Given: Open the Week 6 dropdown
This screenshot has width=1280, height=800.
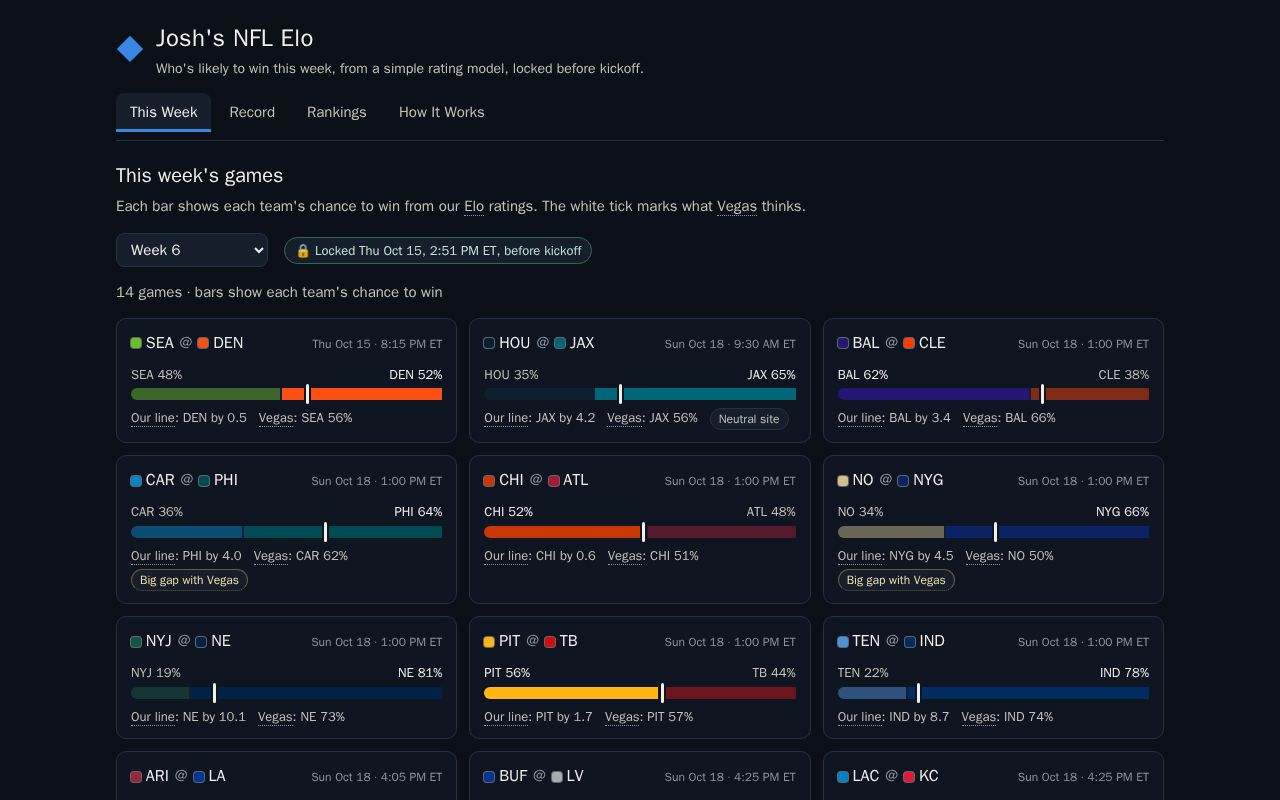Looking at the screenshot, I should click(x=192, y=250).
